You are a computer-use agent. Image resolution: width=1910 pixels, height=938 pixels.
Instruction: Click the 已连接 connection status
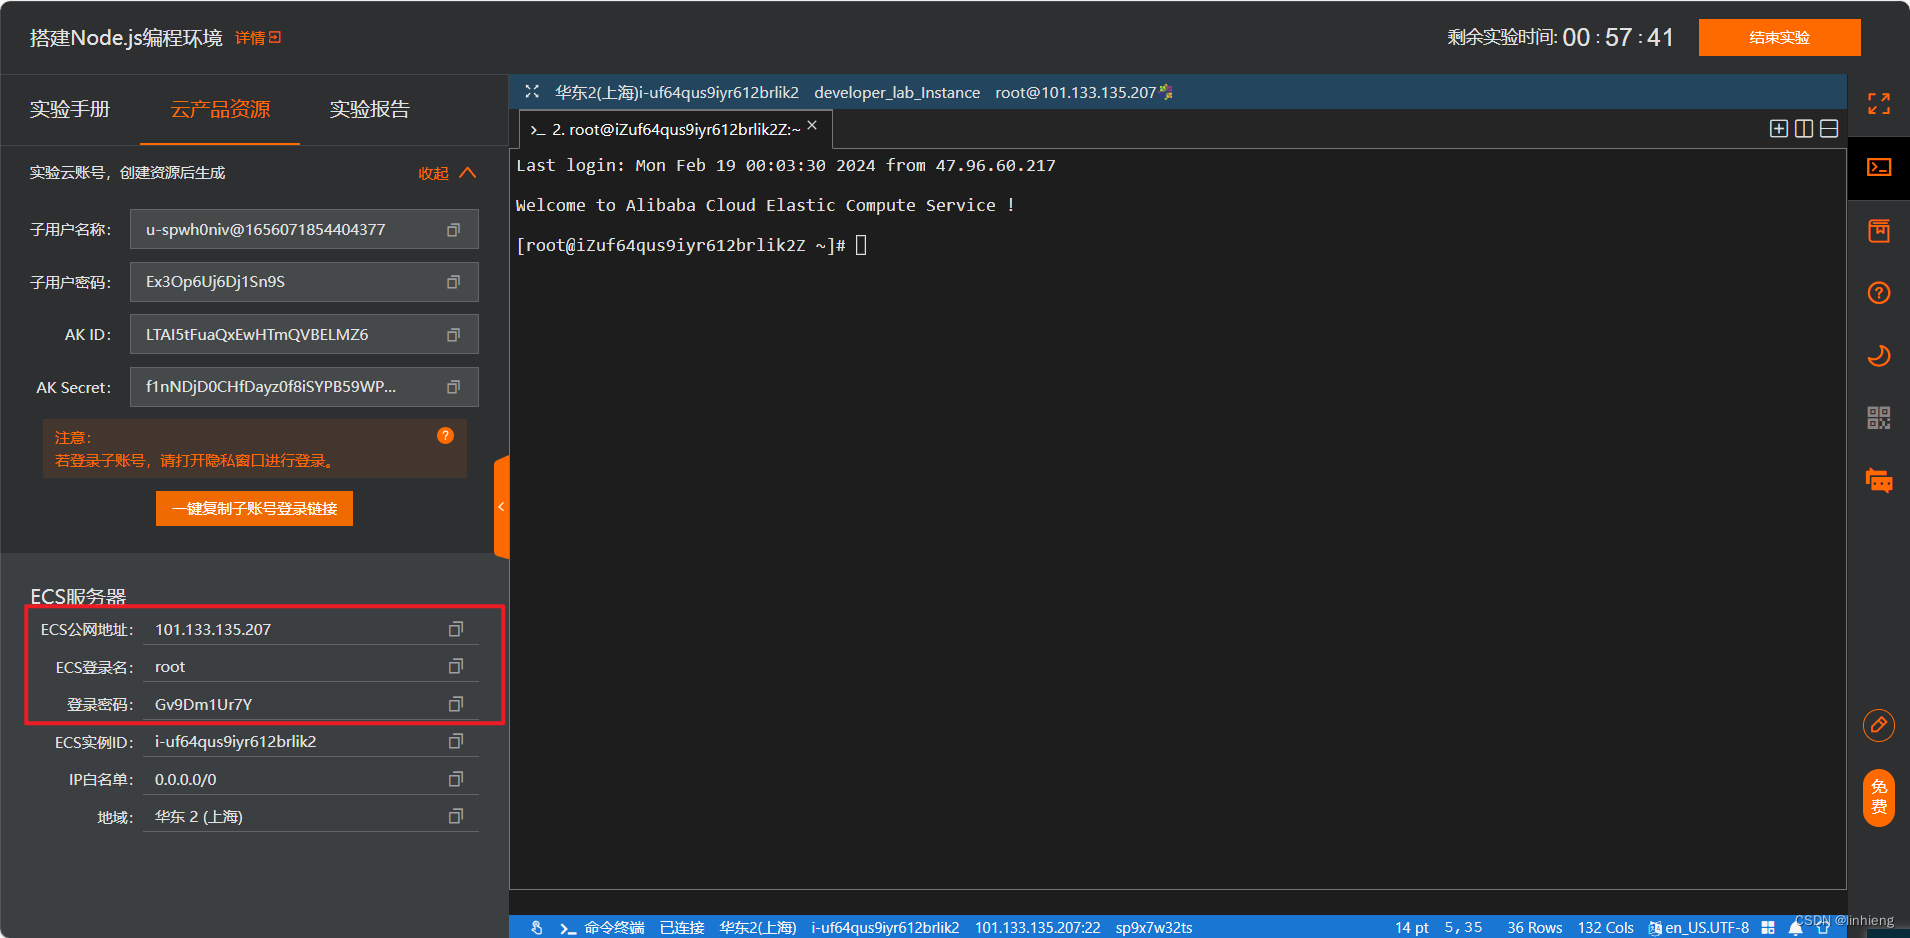[682, 928]
